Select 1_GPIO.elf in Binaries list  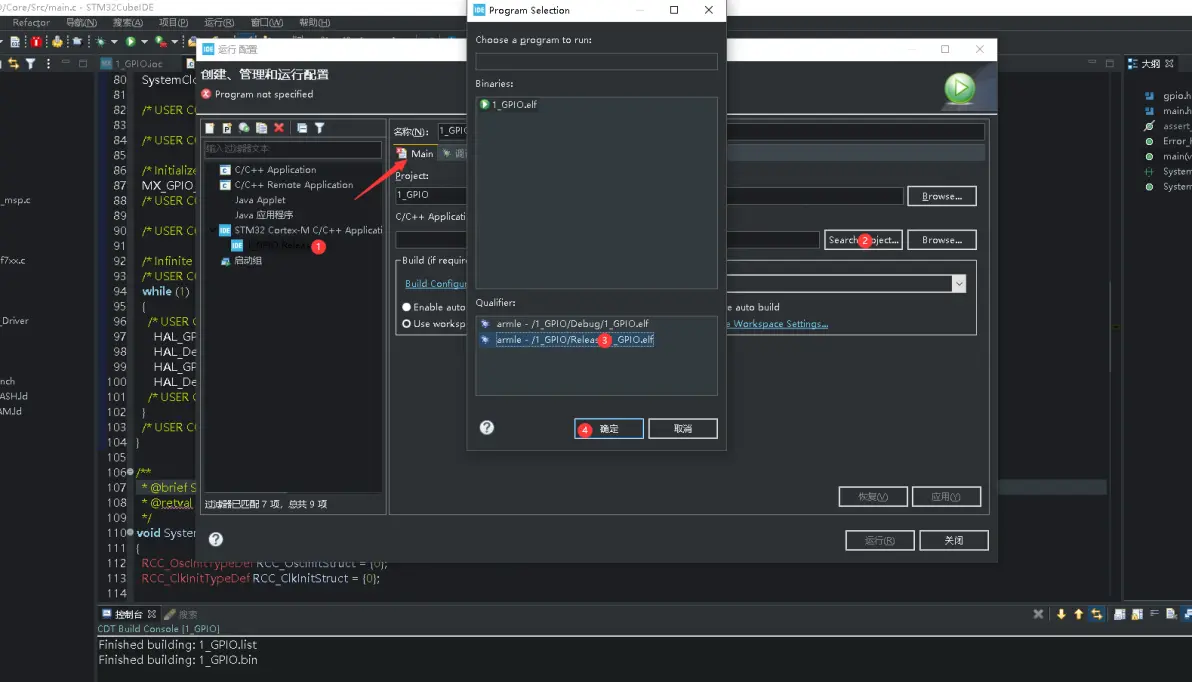(x=508, y=105)
